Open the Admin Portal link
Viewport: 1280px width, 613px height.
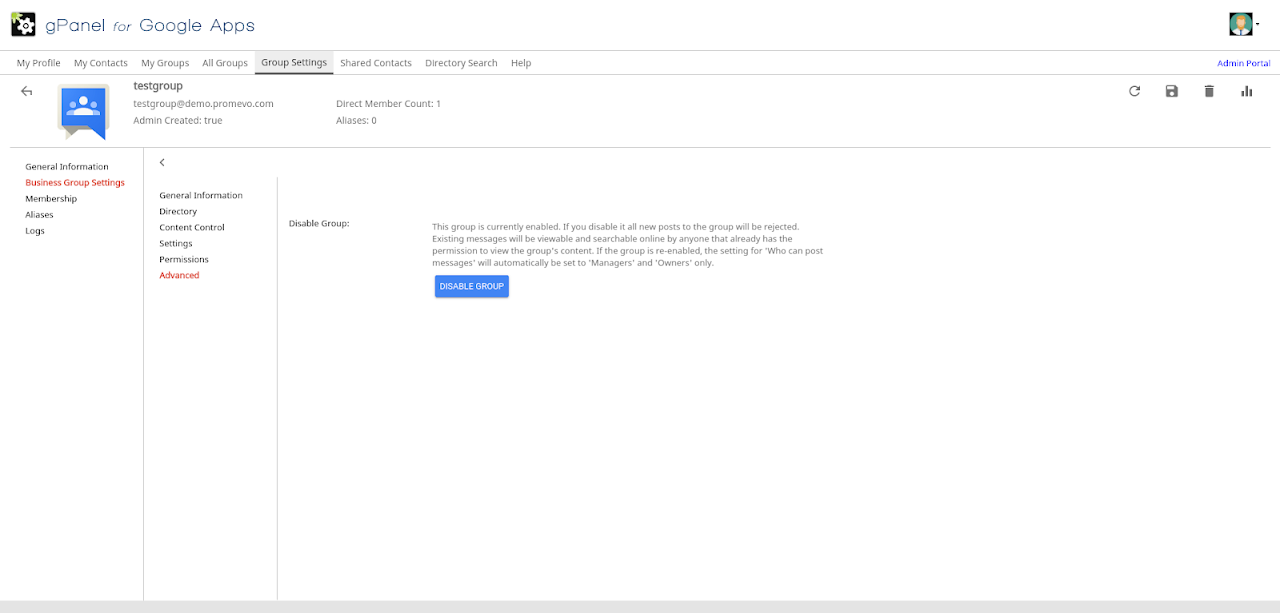tap(1243, 63)
